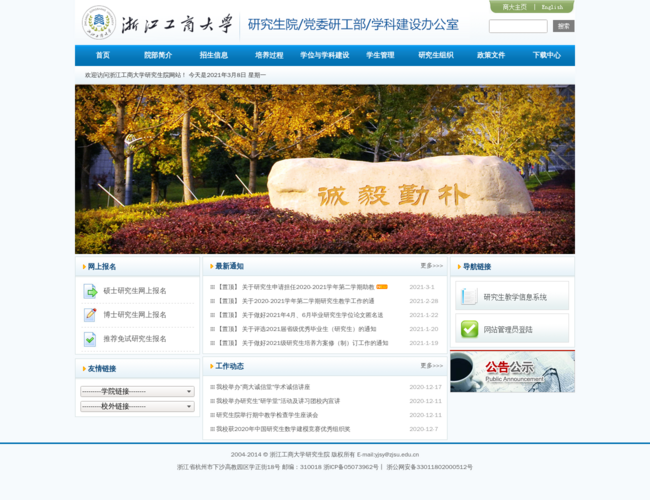Click the 网上报名 section header
The height and width of the screenshot is (500, 650).
pos(102,267)
